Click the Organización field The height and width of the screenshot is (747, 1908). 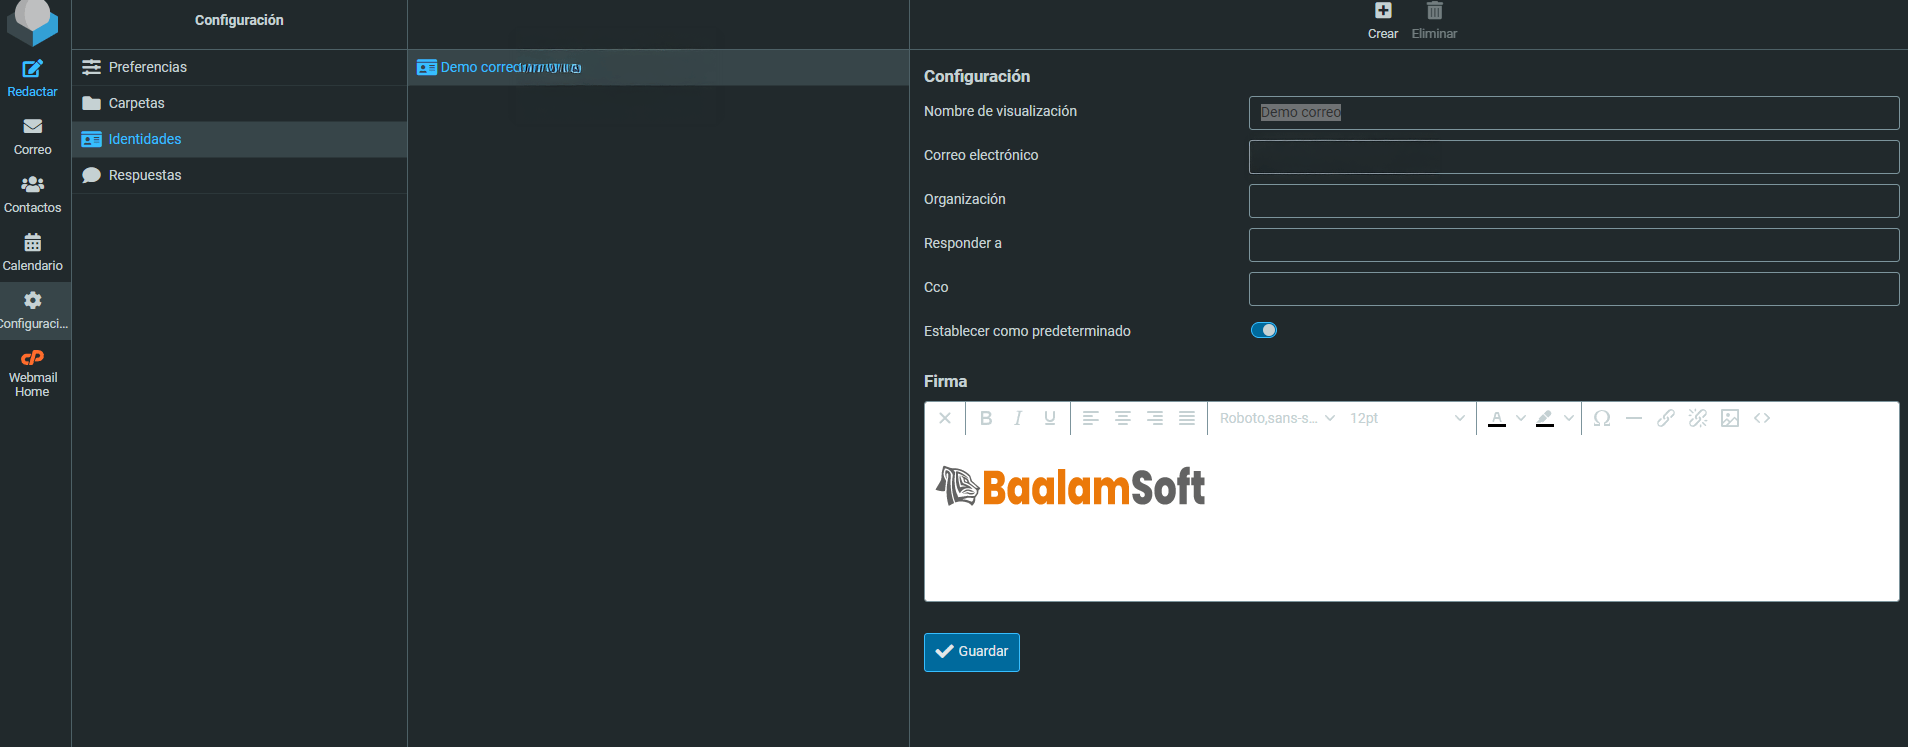(x=1574, y=201)
